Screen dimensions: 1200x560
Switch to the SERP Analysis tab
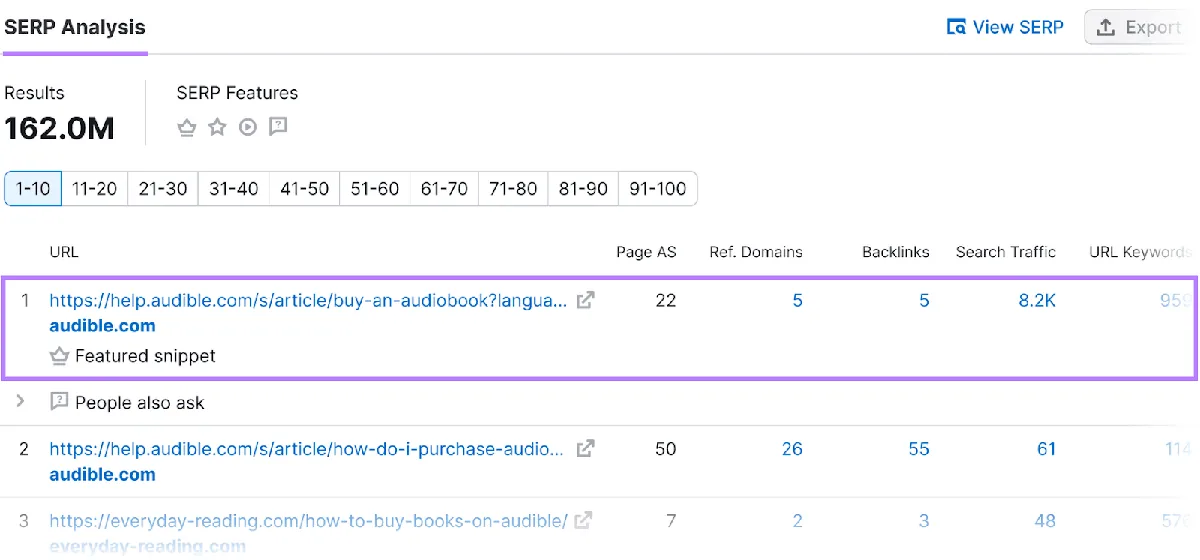[x=74, y=27]
